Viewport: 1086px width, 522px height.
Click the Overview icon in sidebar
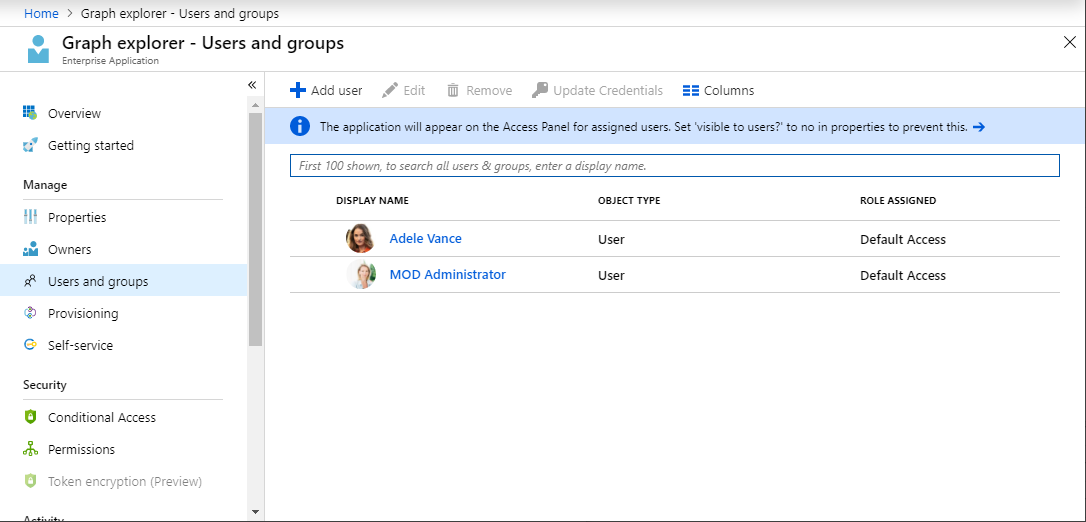30,113
